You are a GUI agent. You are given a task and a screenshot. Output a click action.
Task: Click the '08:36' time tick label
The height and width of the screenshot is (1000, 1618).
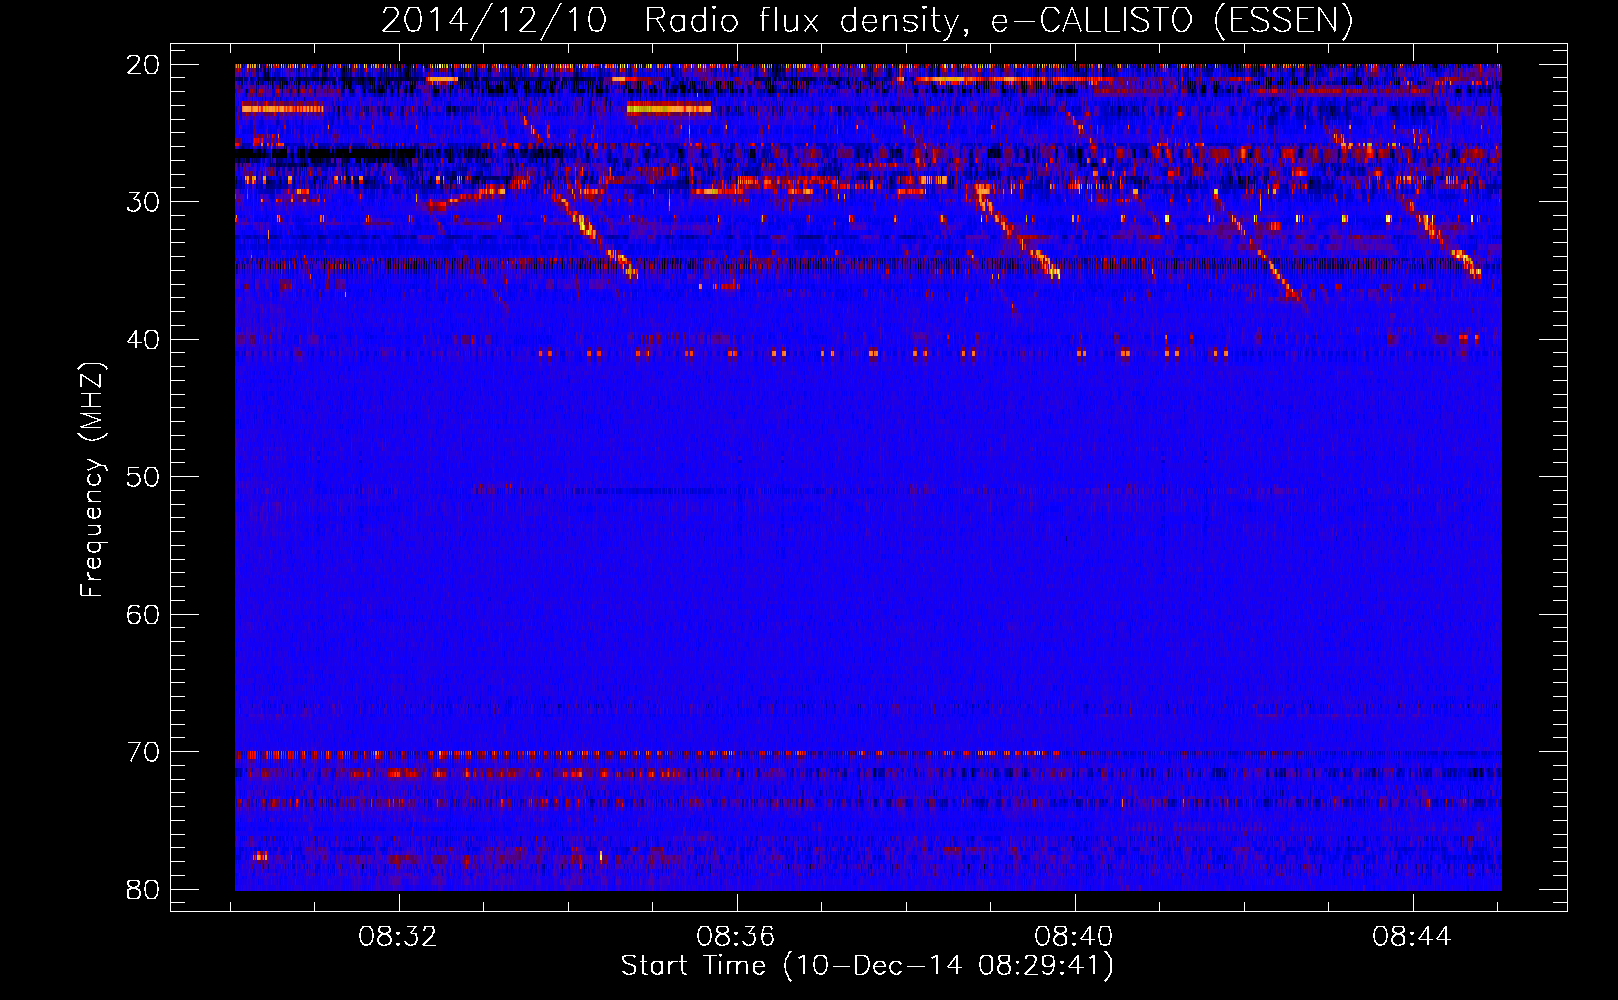[x=736, y=937]
